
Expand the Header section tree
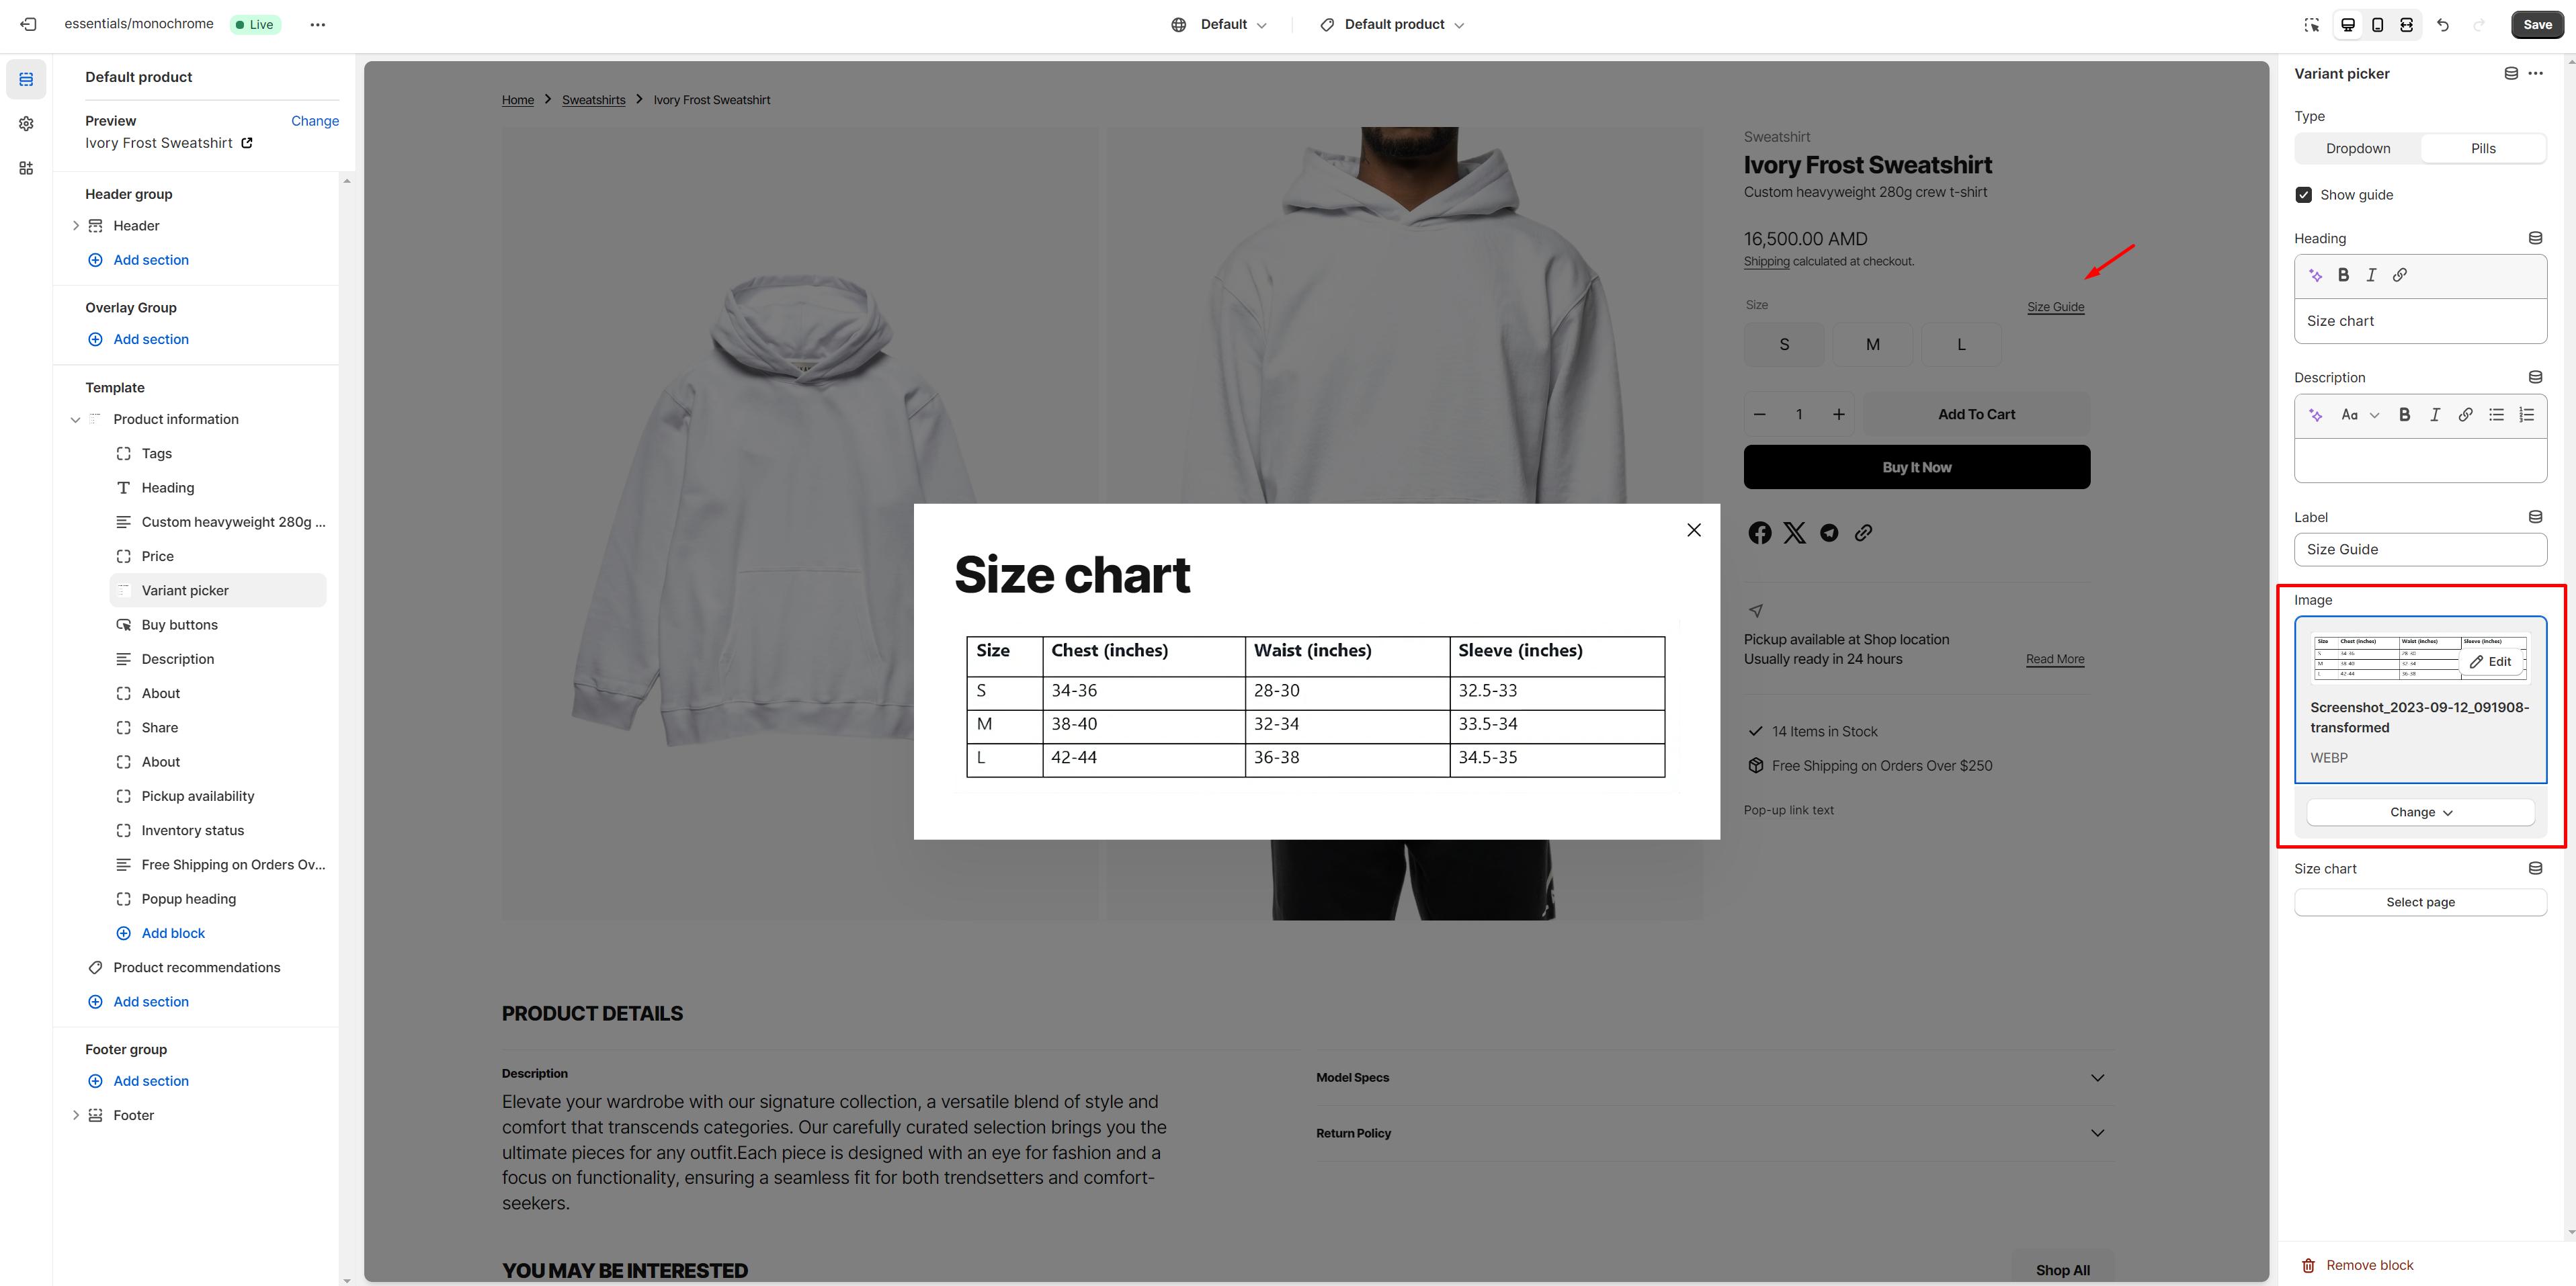(75, 226)
